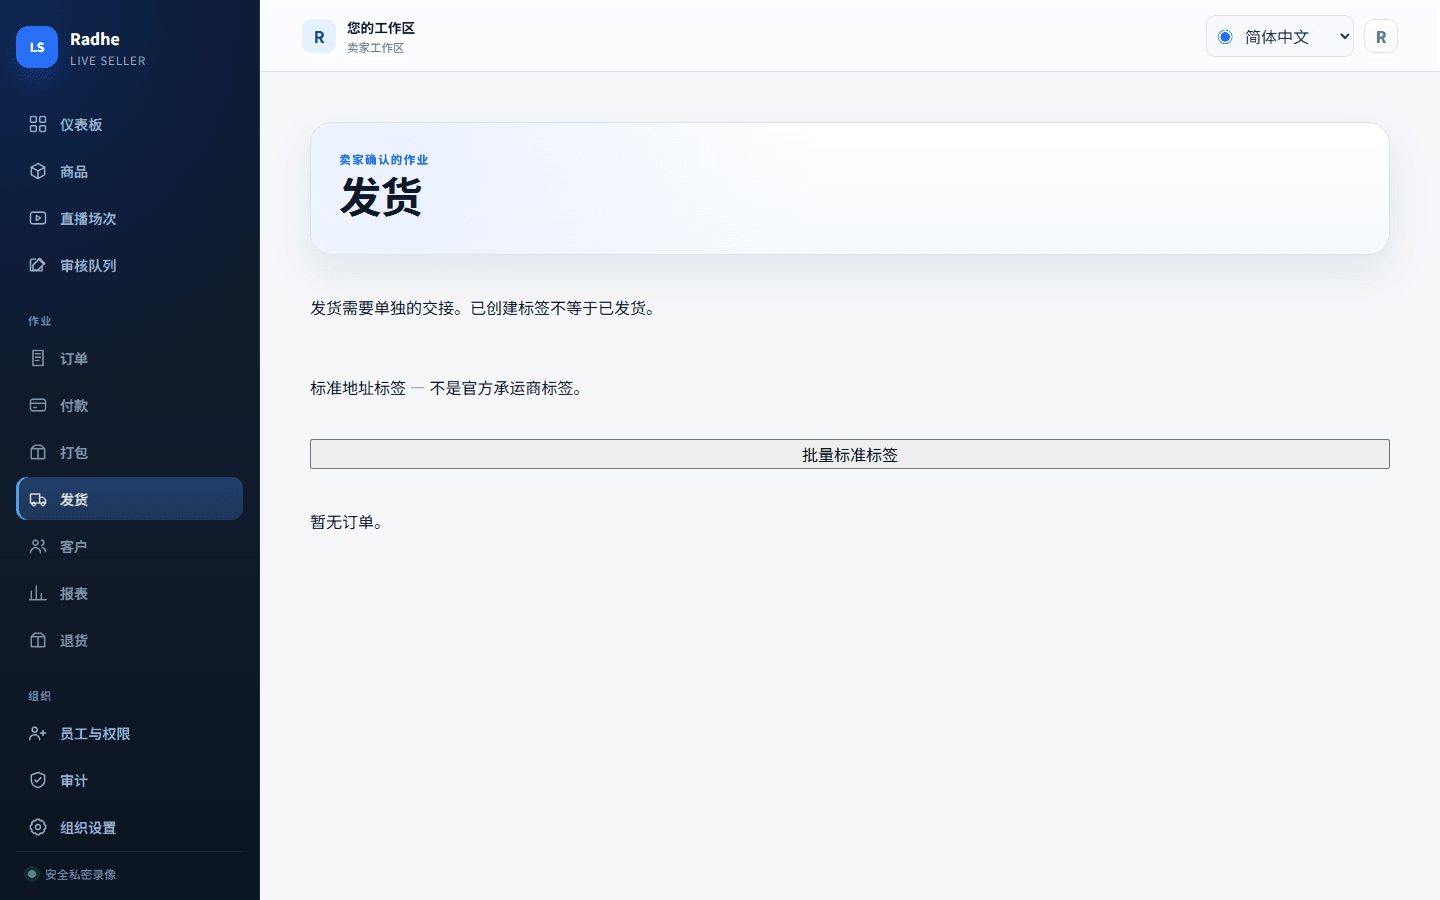Click the dashboard grid icon beside 仪表板
This screenshot has width=1440, height=900.
(x=38, y=124)
